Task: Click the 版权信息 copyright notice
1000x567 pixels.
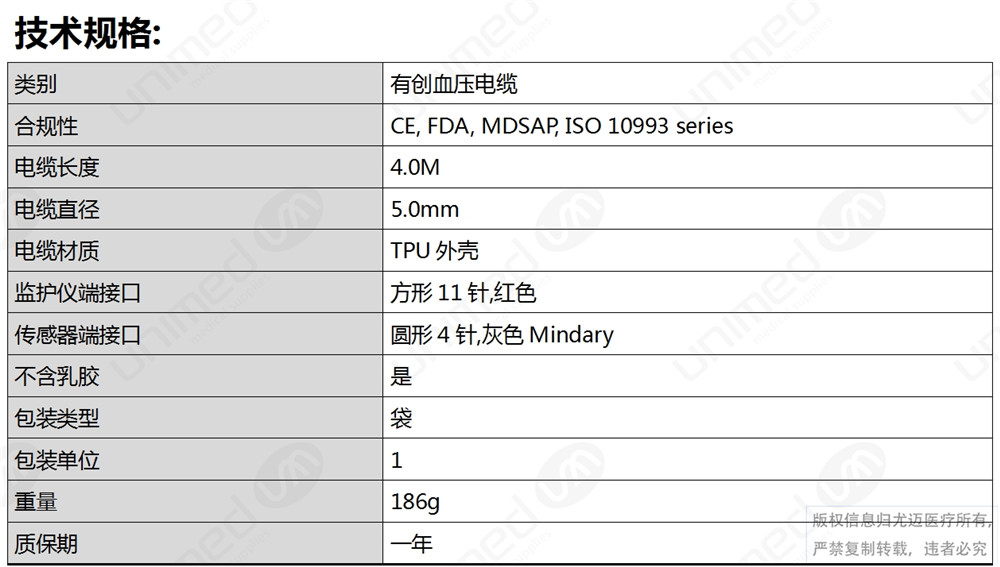Action: [901, 534]
